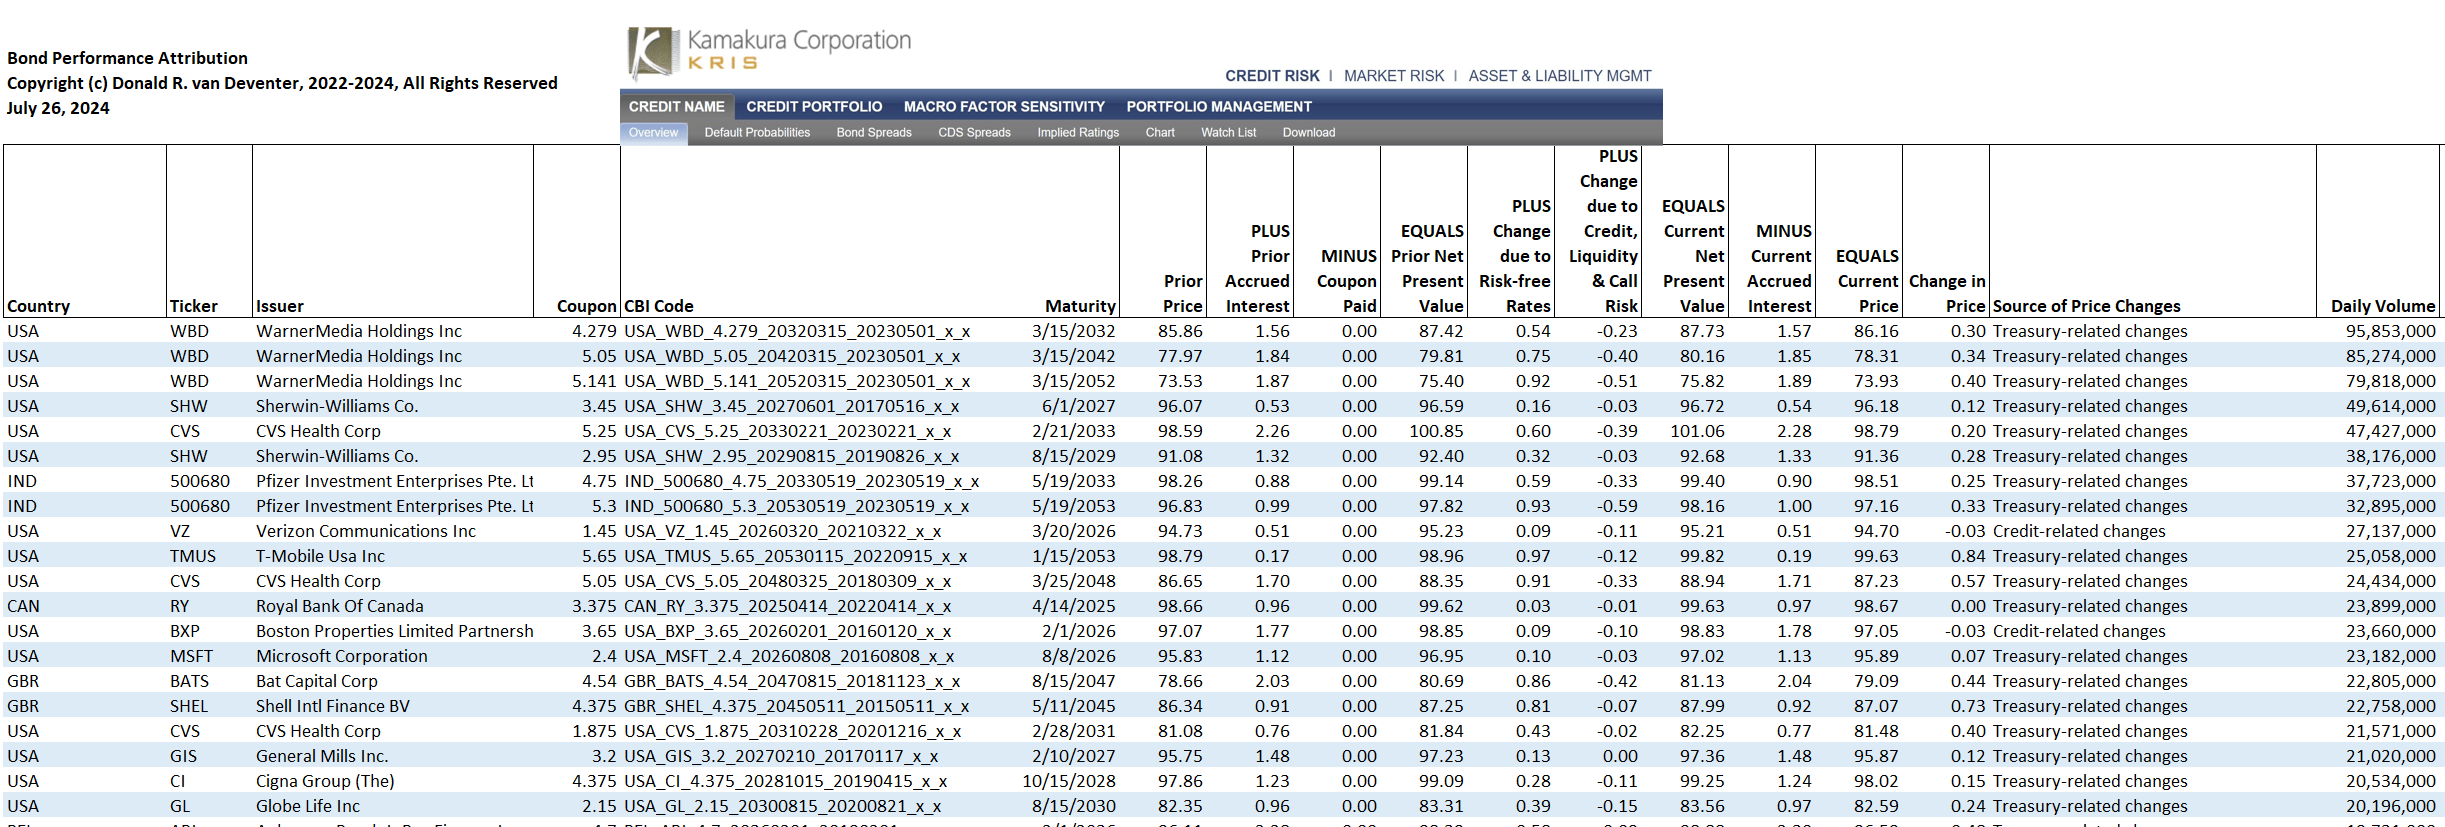
Task: Click CBI code USA_SHW_2.95_20290815_20190826_x_x
Action: (x=792, y=456)
